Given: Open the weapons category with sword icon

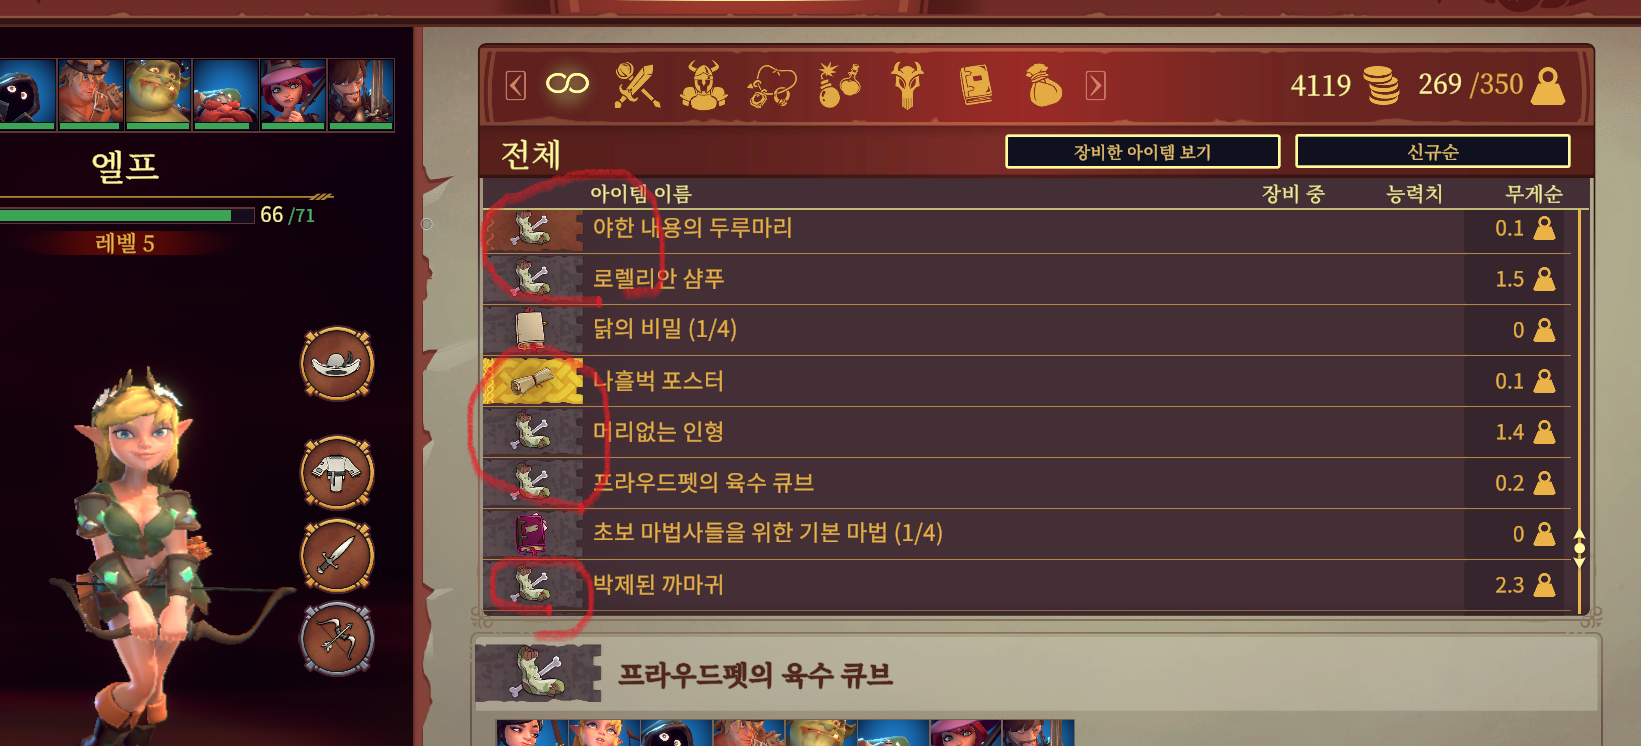Looking at the screenshot, I should coord(637,85).
